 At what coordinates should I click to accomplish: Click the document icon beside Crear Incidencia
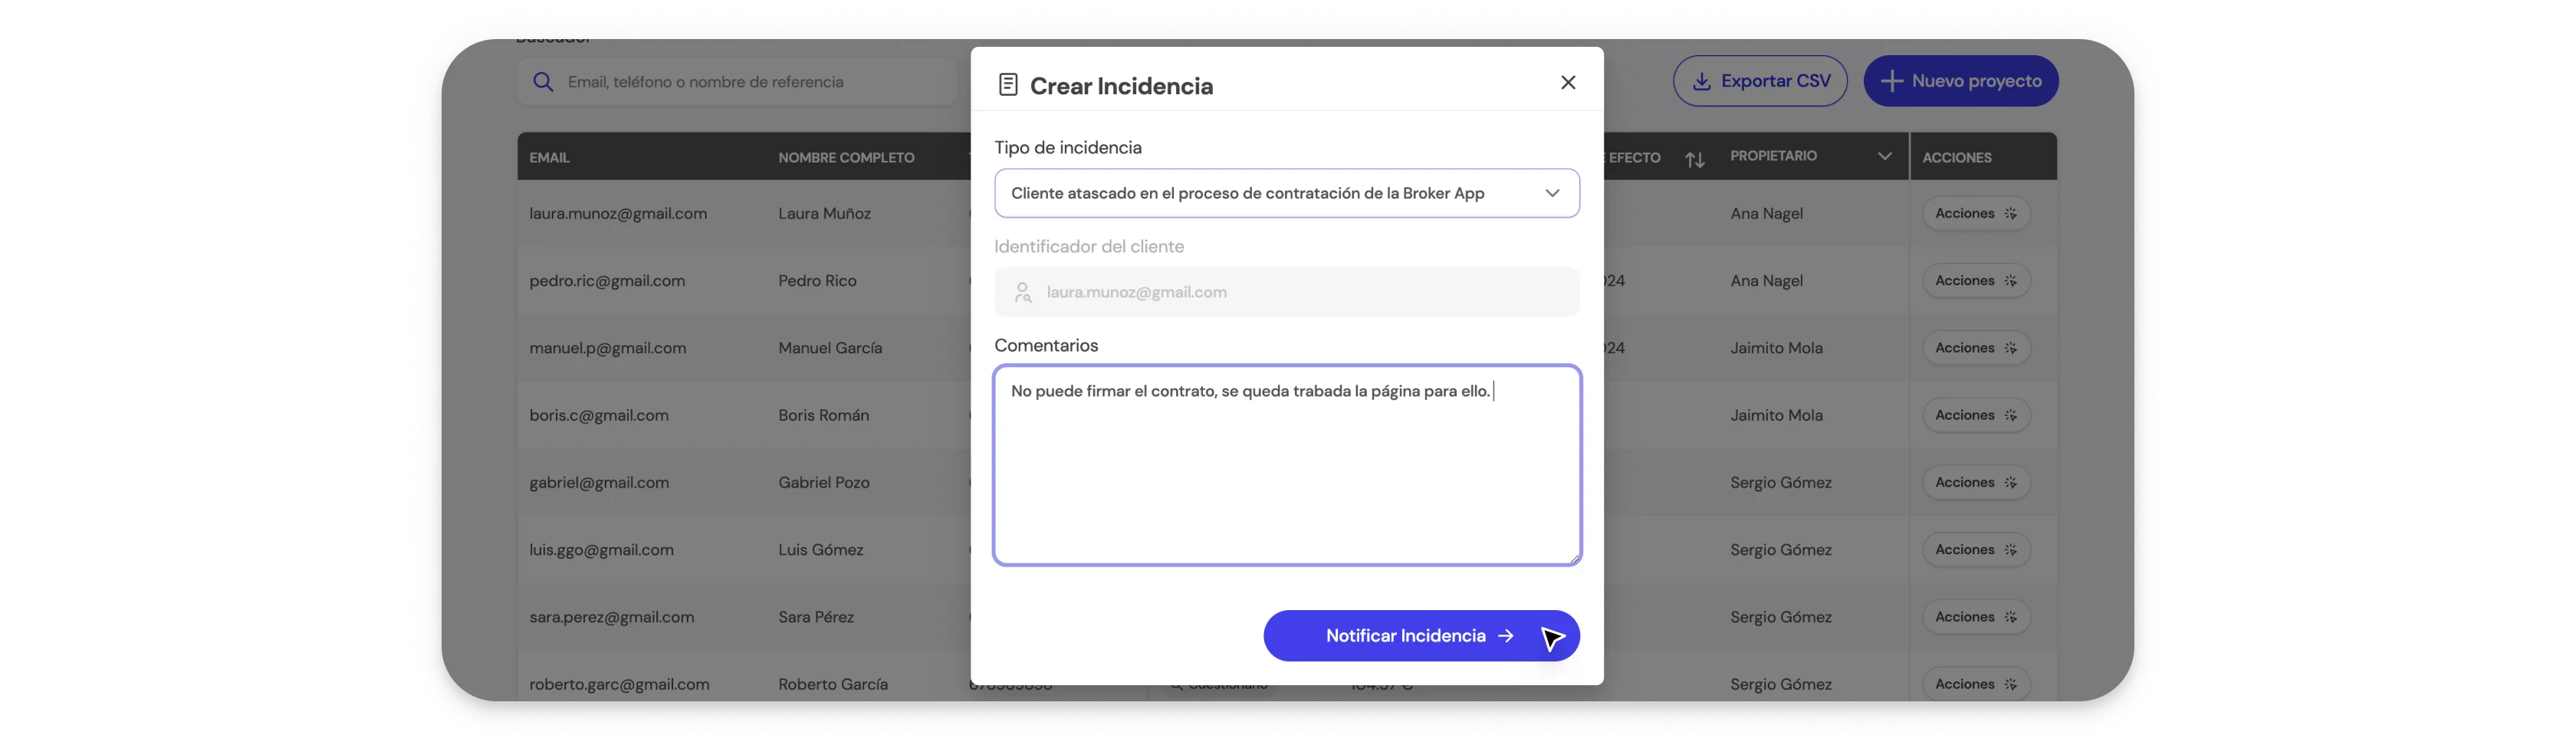(1008, 85)
